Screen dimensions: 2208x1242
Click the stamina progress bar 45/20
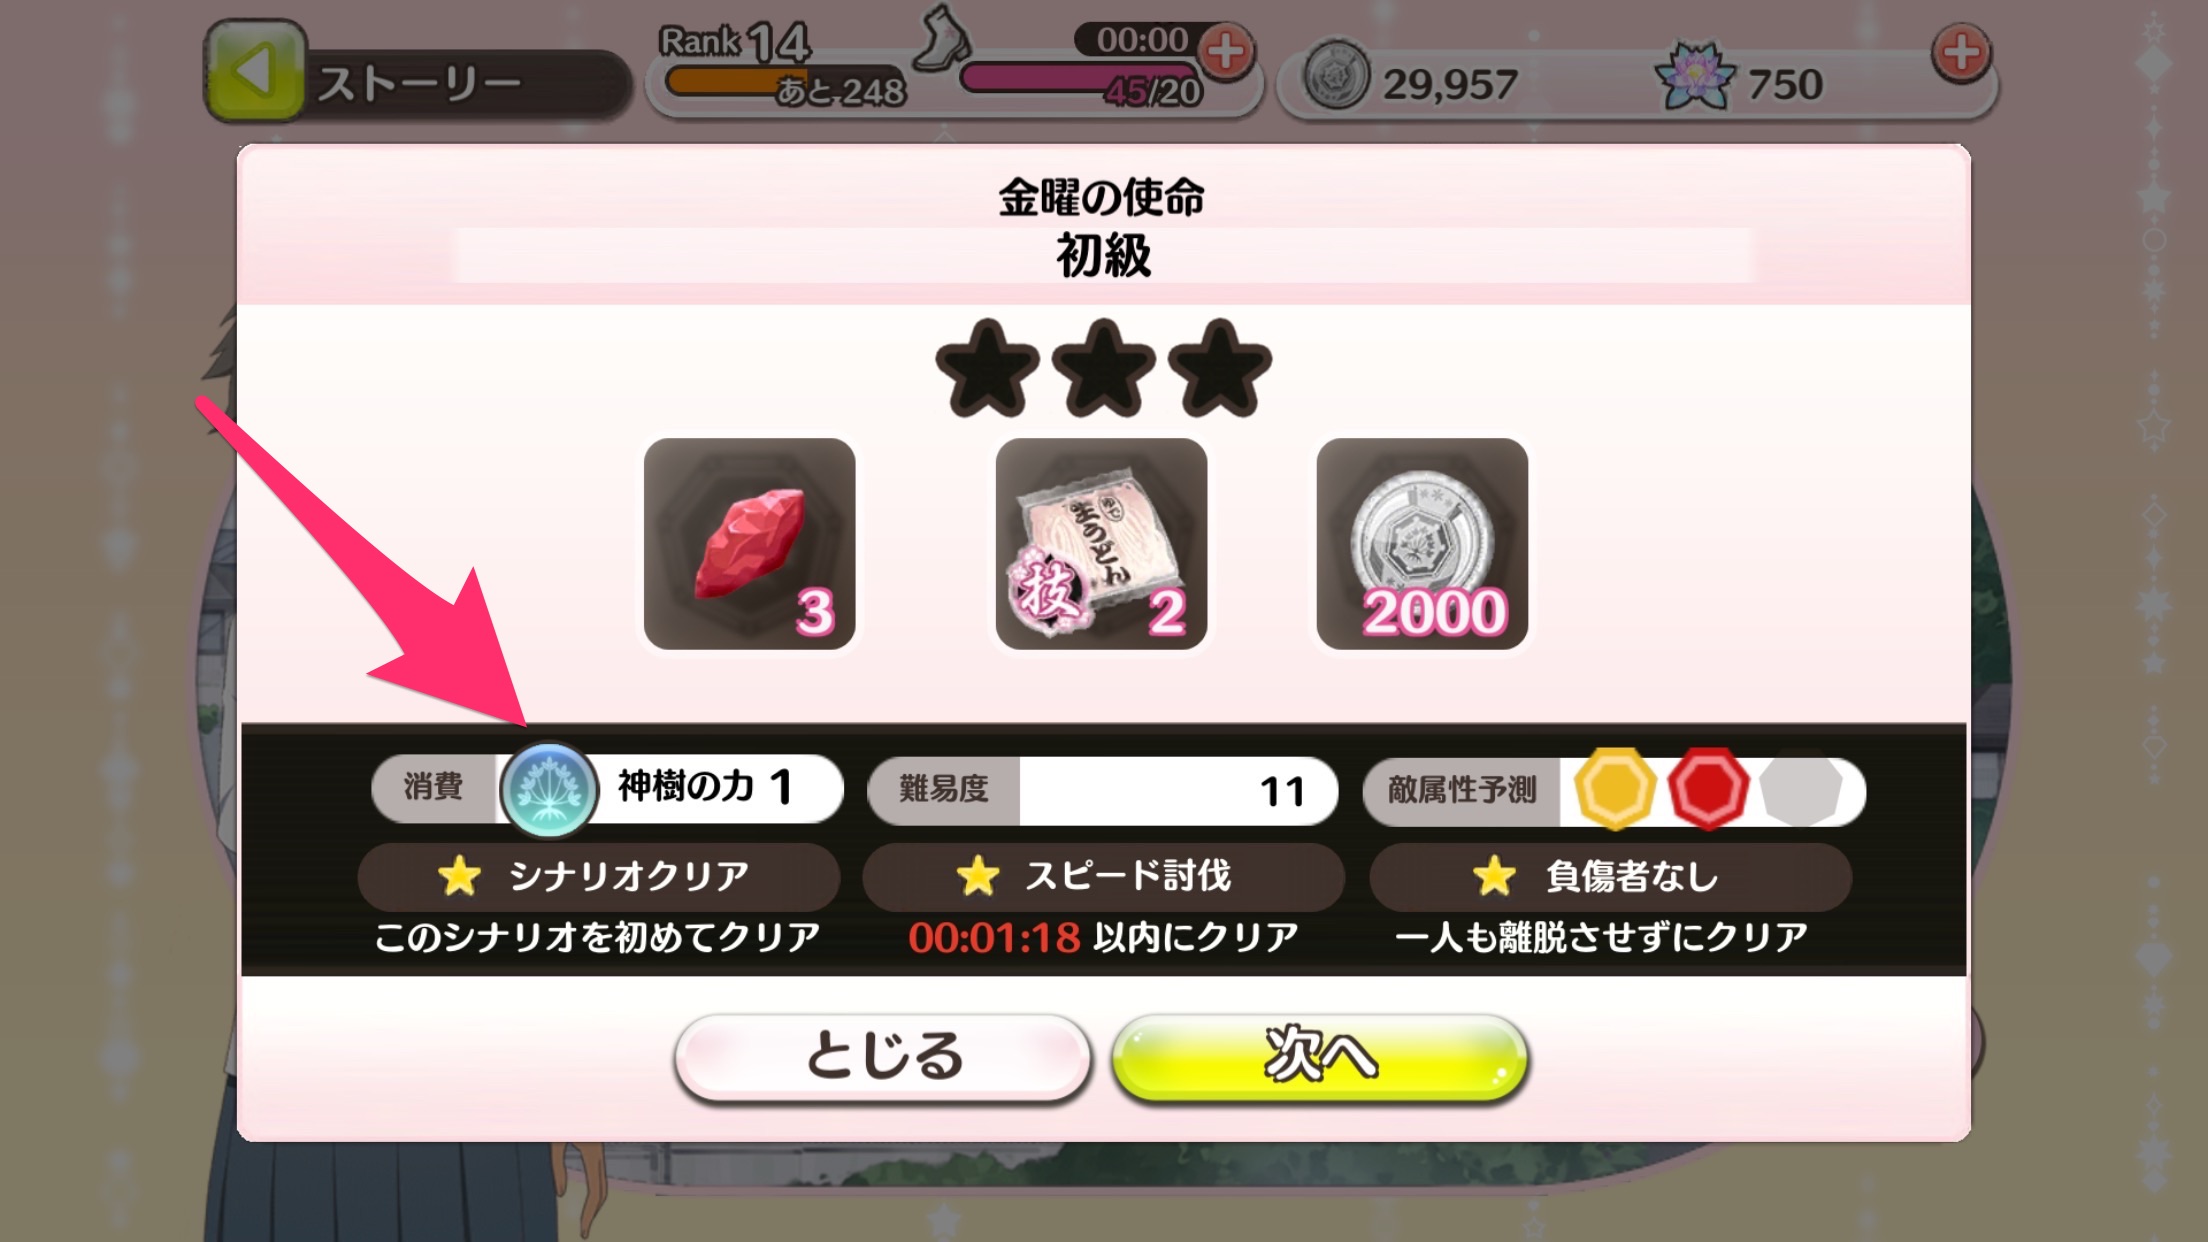point(1081,80)
